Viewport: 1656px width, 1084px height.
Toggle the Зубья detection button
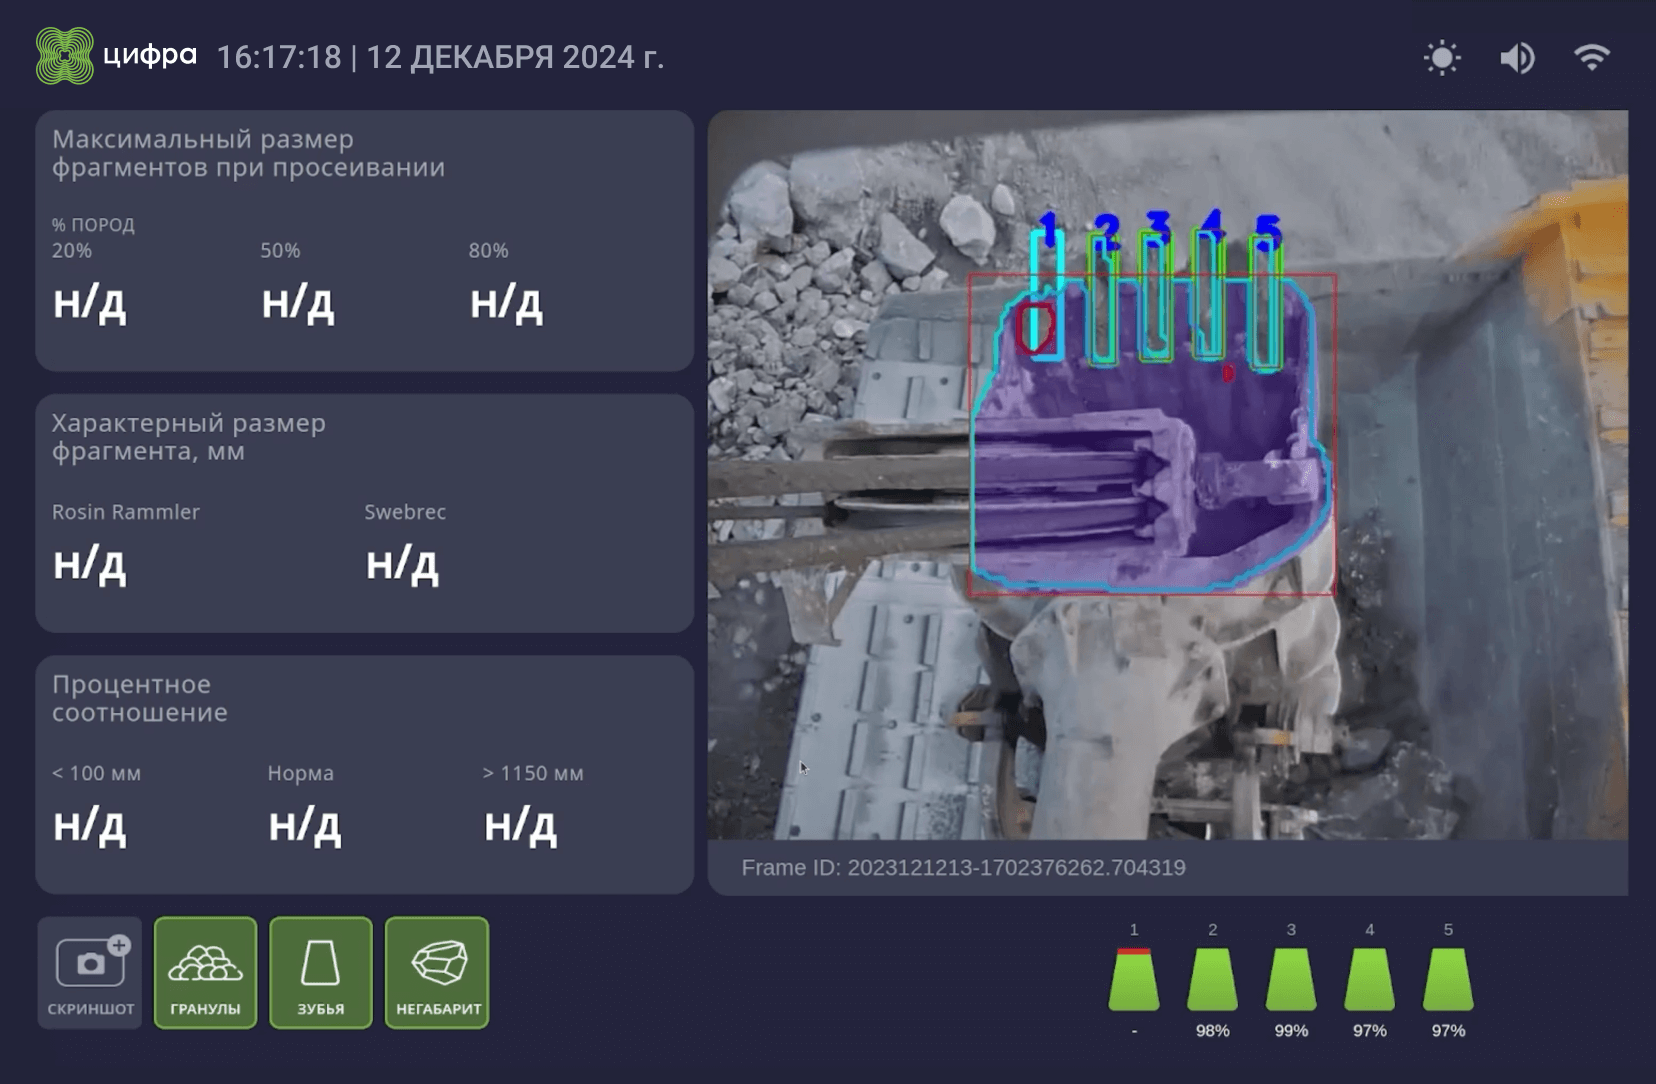(321, 972)
